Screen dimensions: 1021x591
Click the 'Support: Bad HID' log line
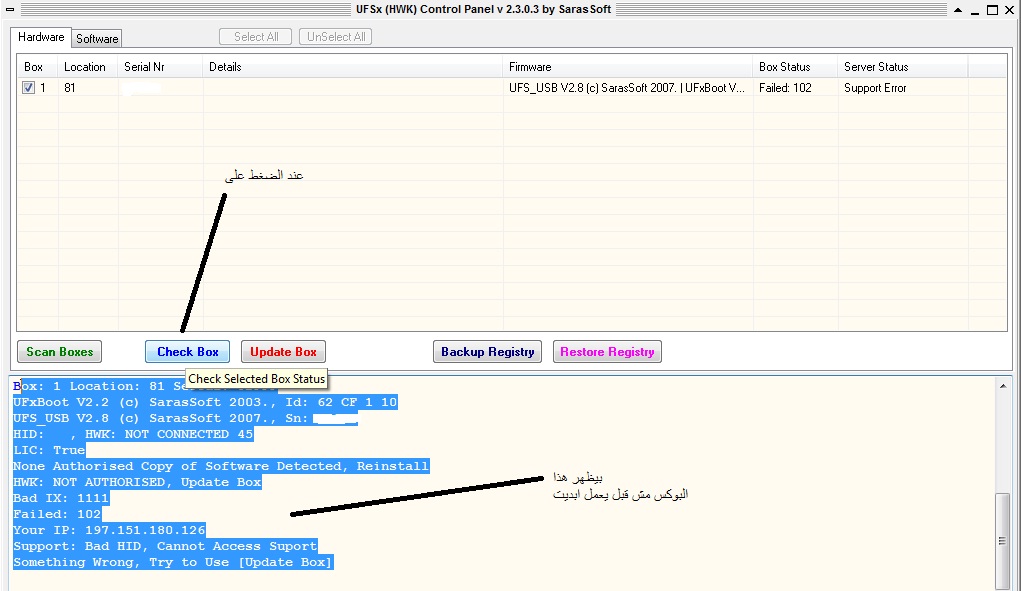click(165, 546)
